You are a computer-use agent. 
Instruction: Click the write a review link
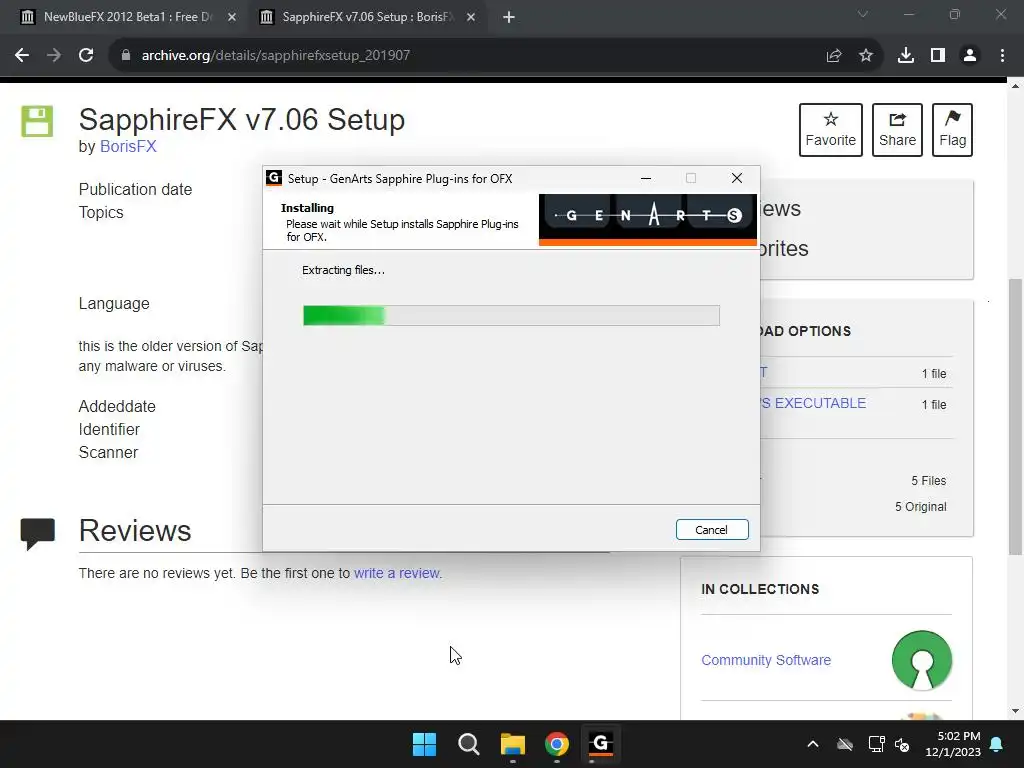pos(397,573)
